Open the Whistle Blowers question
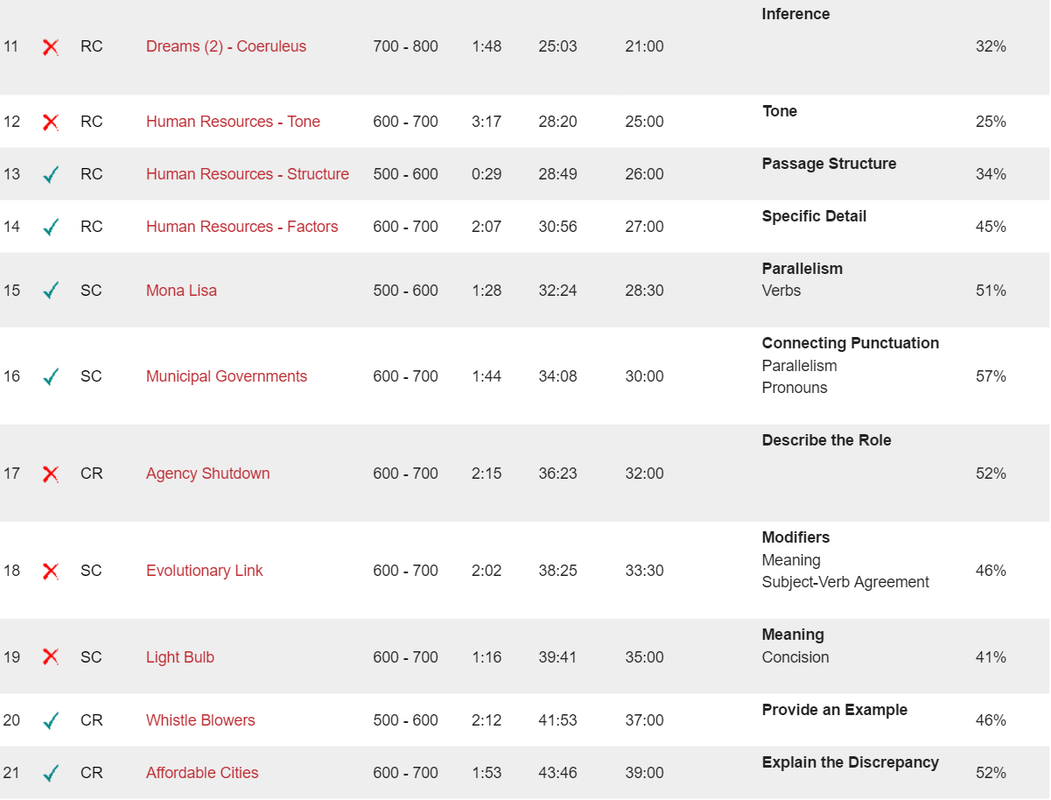The width and height of the screenshot is (1051, 800). (200, 720)
